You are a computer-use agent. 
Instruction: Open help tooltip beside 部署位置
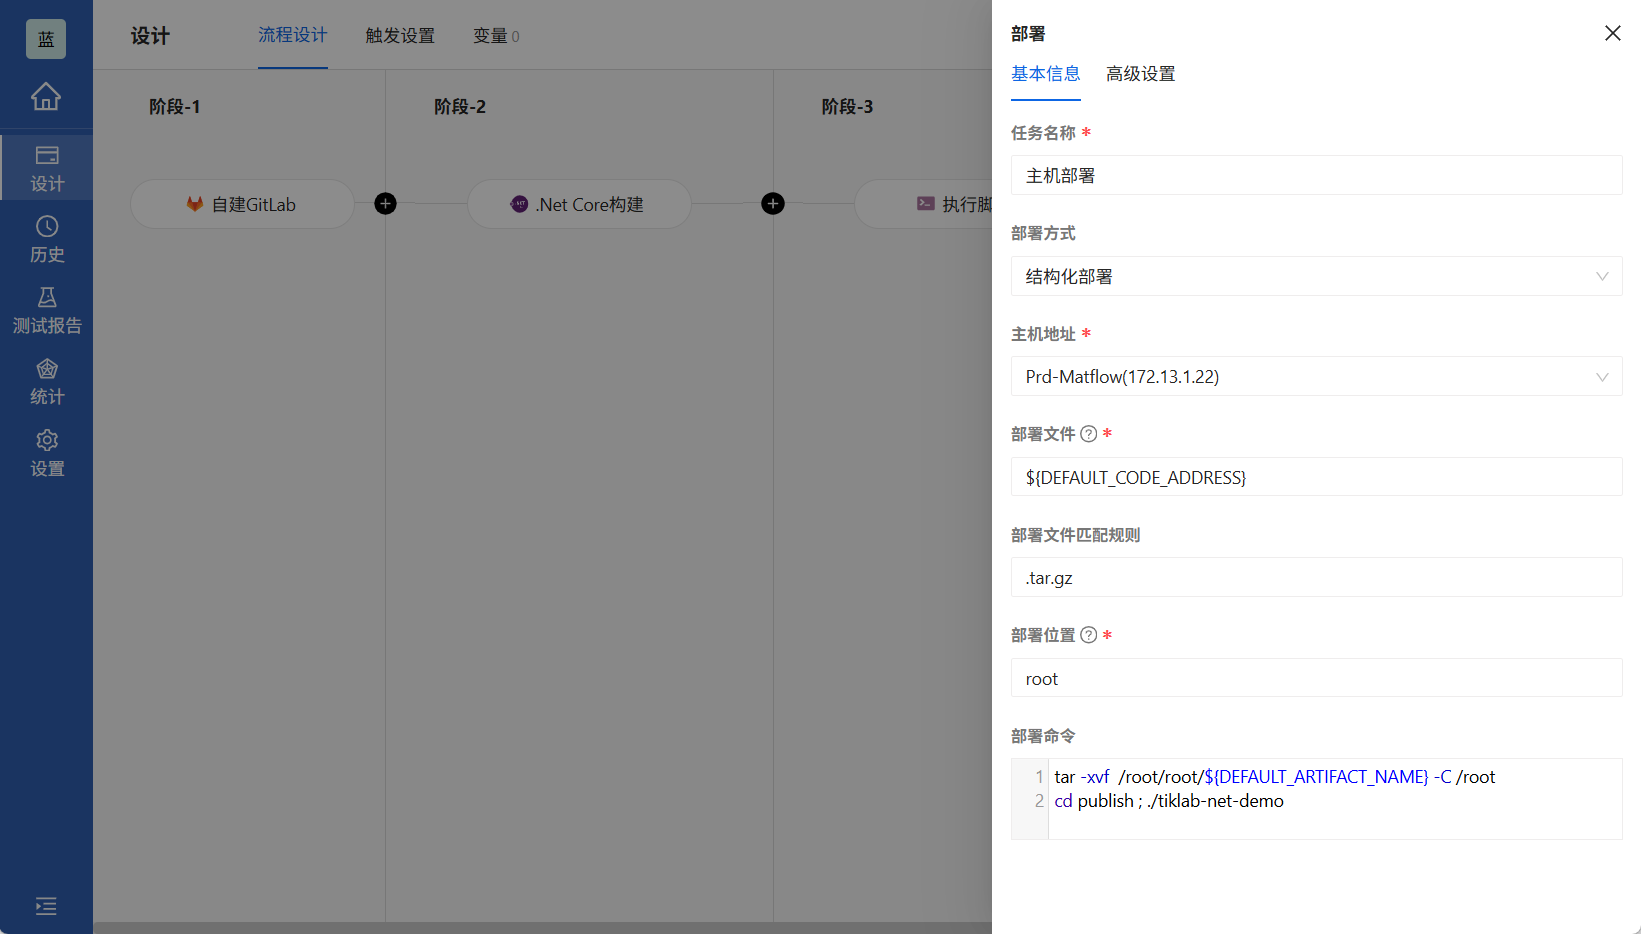click(x=1088, y=634)
